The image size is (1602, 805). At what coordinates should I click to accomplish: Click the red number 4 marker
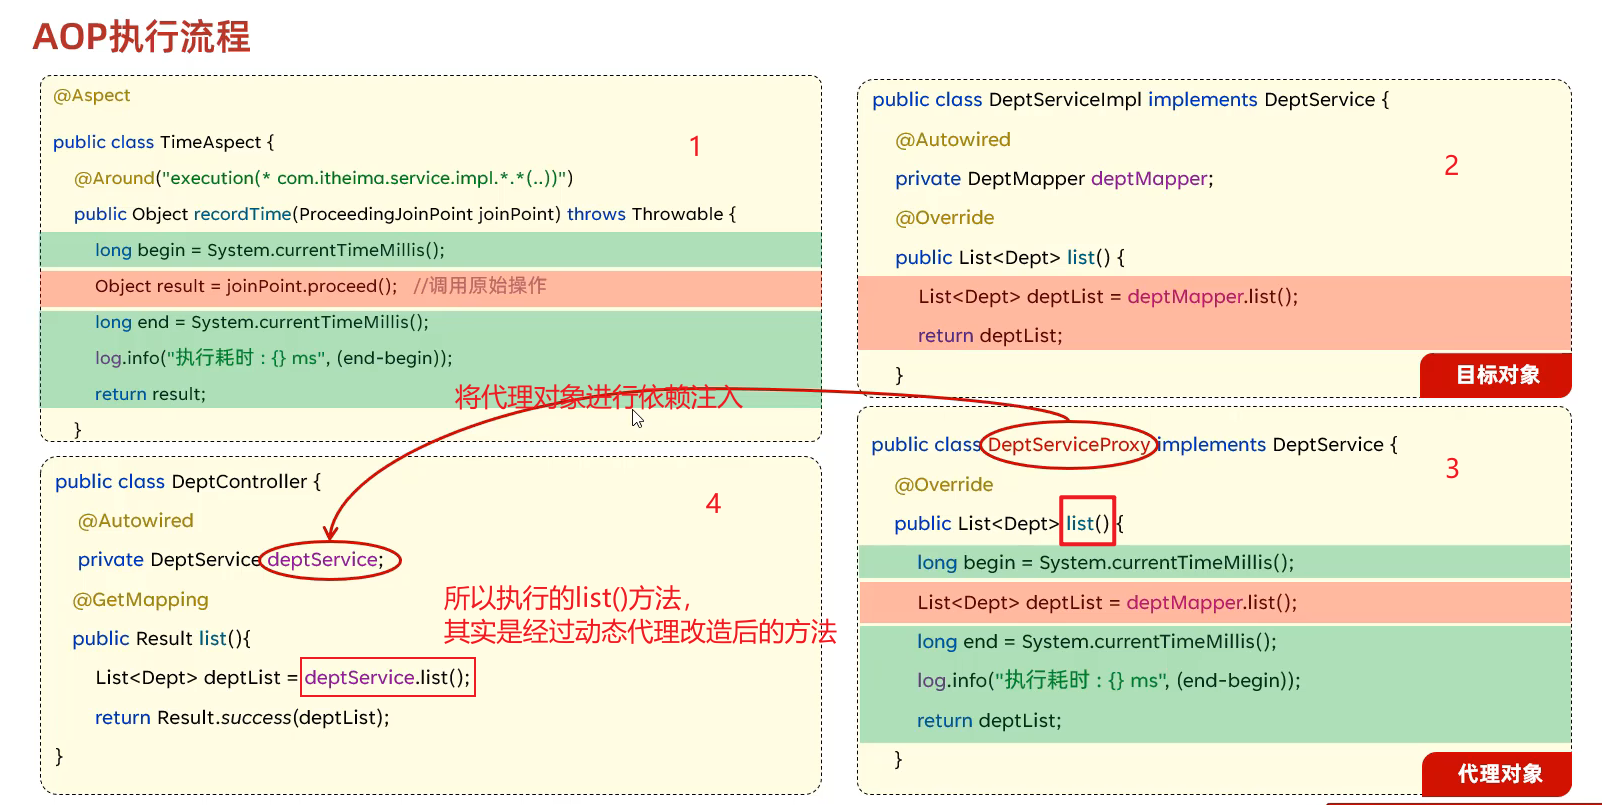pos(713,504)
